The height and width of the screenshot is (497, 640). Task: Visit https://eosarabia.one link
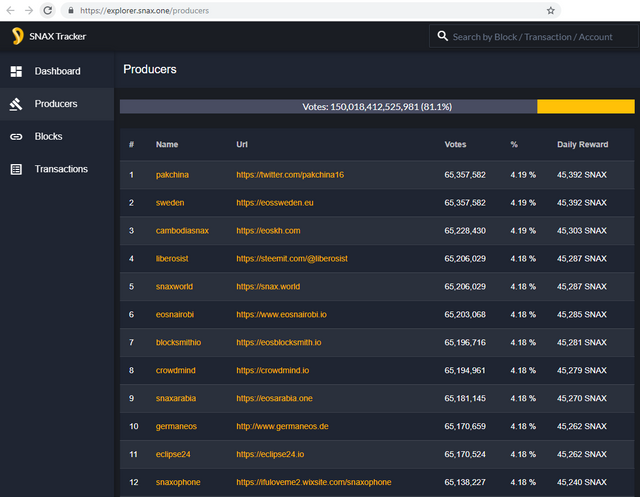[274, 399]
